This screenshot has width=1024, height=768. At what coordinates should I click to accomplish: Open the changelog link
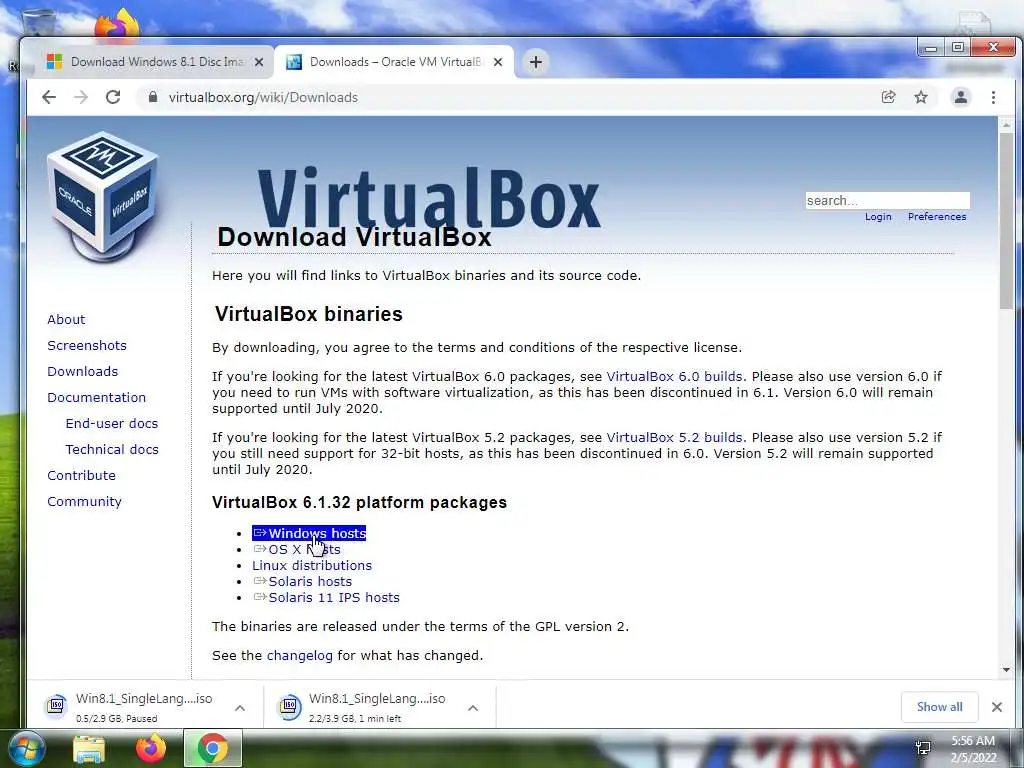300,656
